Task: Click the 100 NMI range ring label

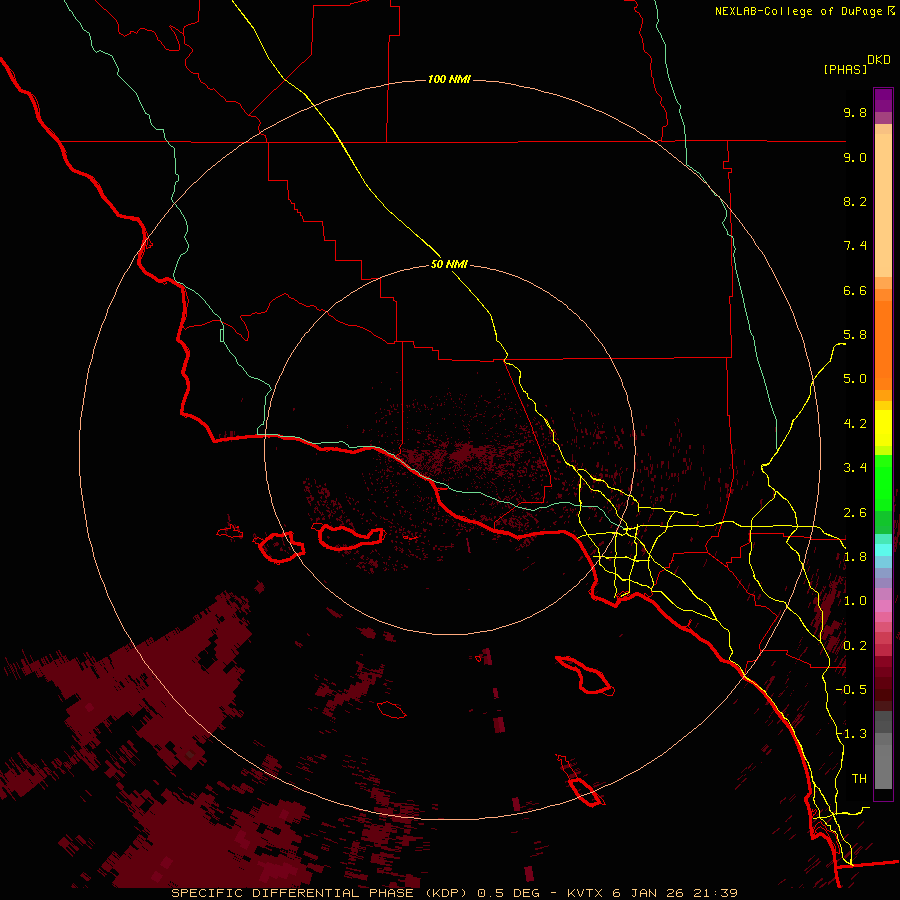Action: pyautogui.click(x=449, y=79)
